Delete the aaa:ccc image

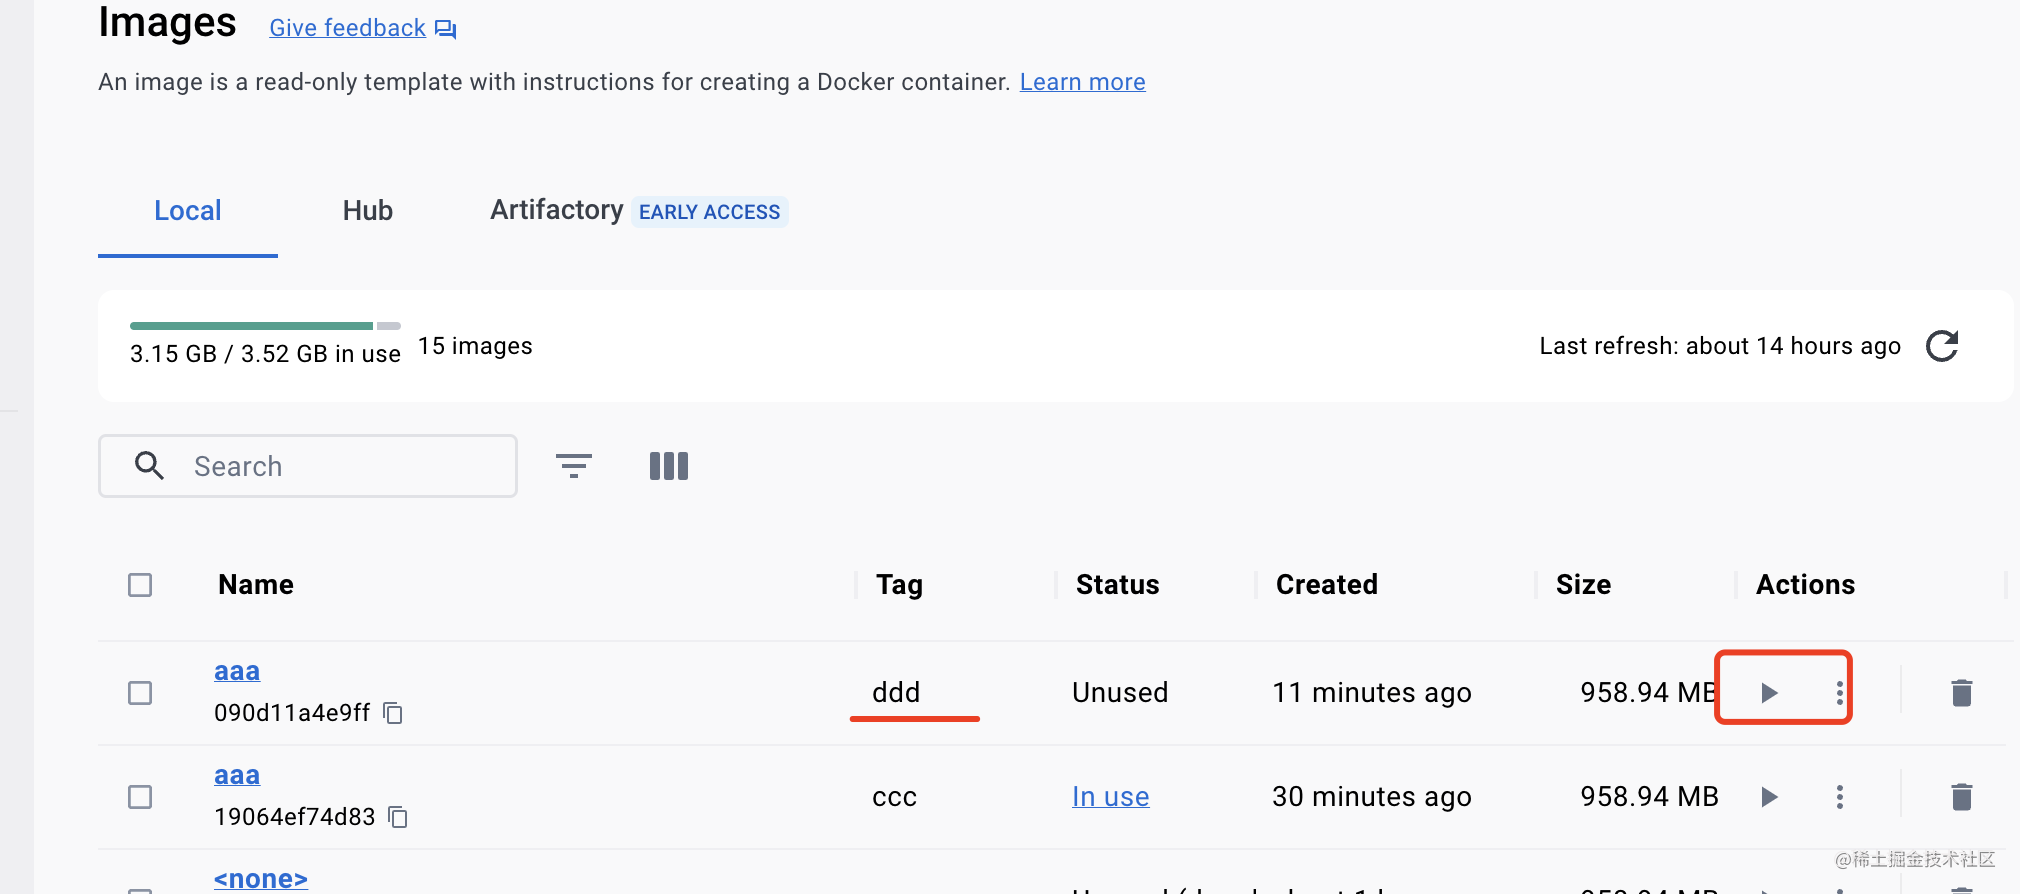pos(1961,796)
